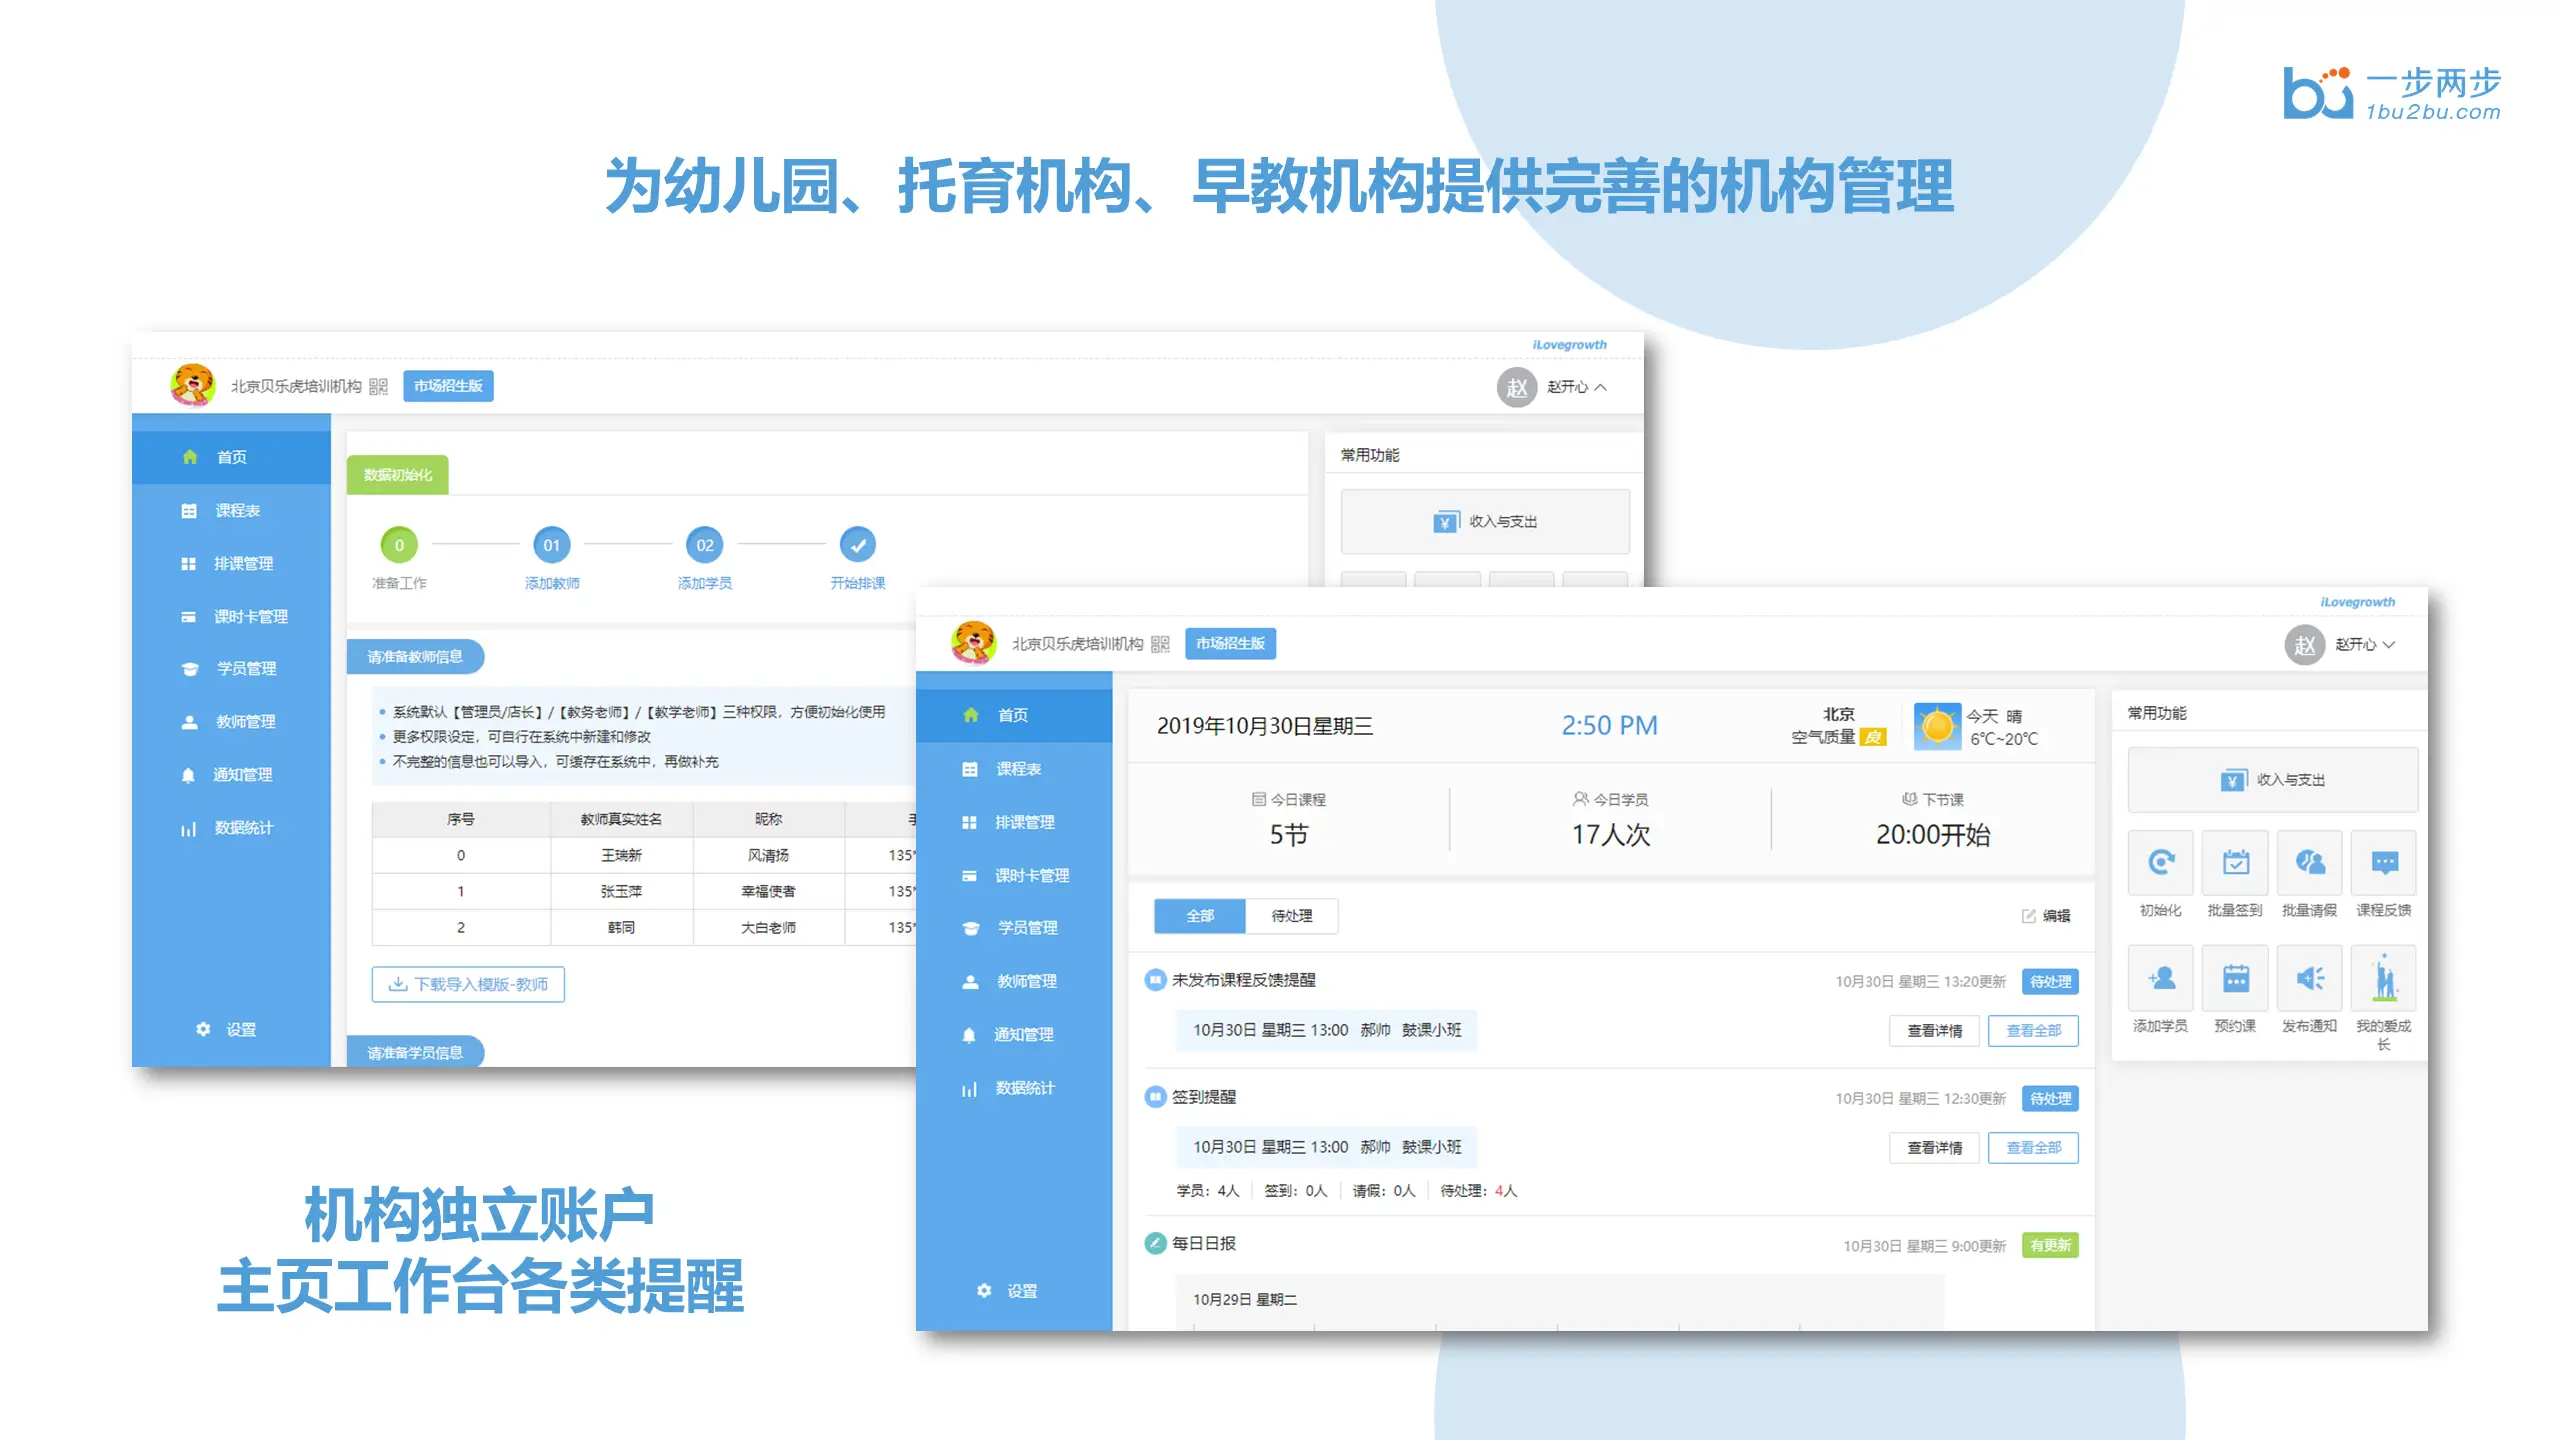Click 查看全部 under 签到提醒
Screen dimensions: 2559x1440
[2033, 1148]
